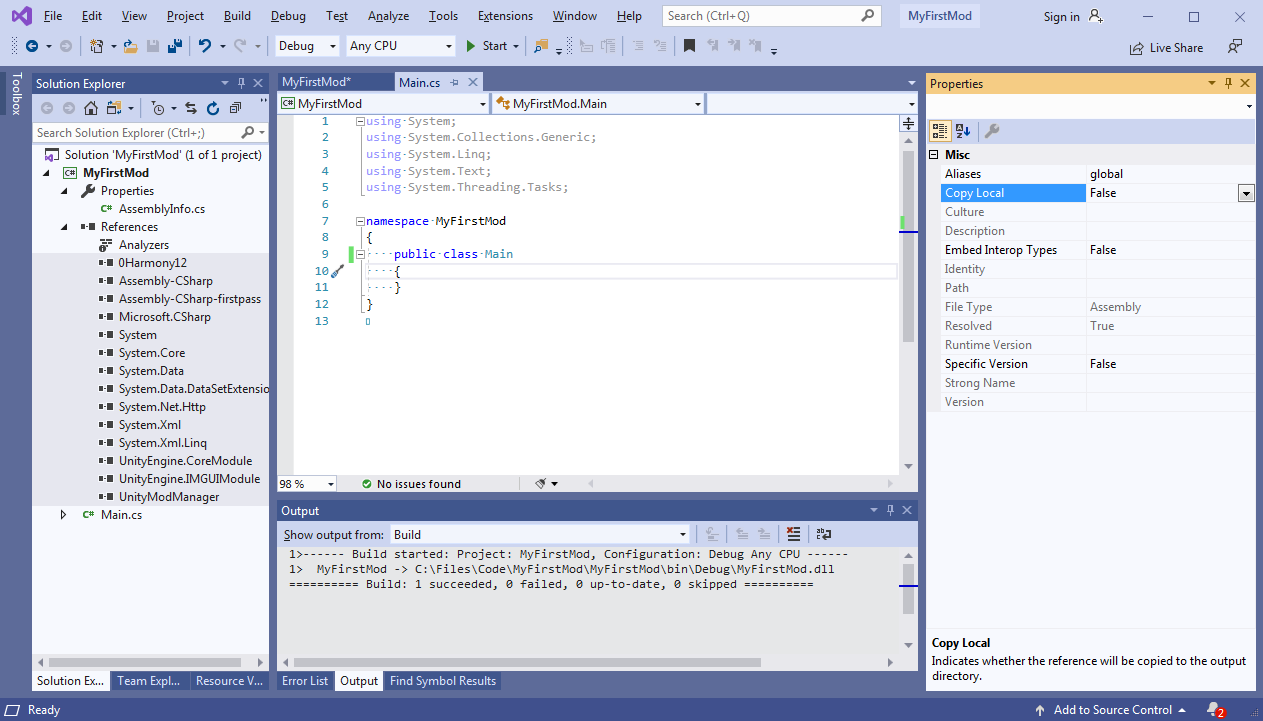Open the Toolbox side tab
The height and width of the screenshot is (721, 1263).
tap(15, 93)
